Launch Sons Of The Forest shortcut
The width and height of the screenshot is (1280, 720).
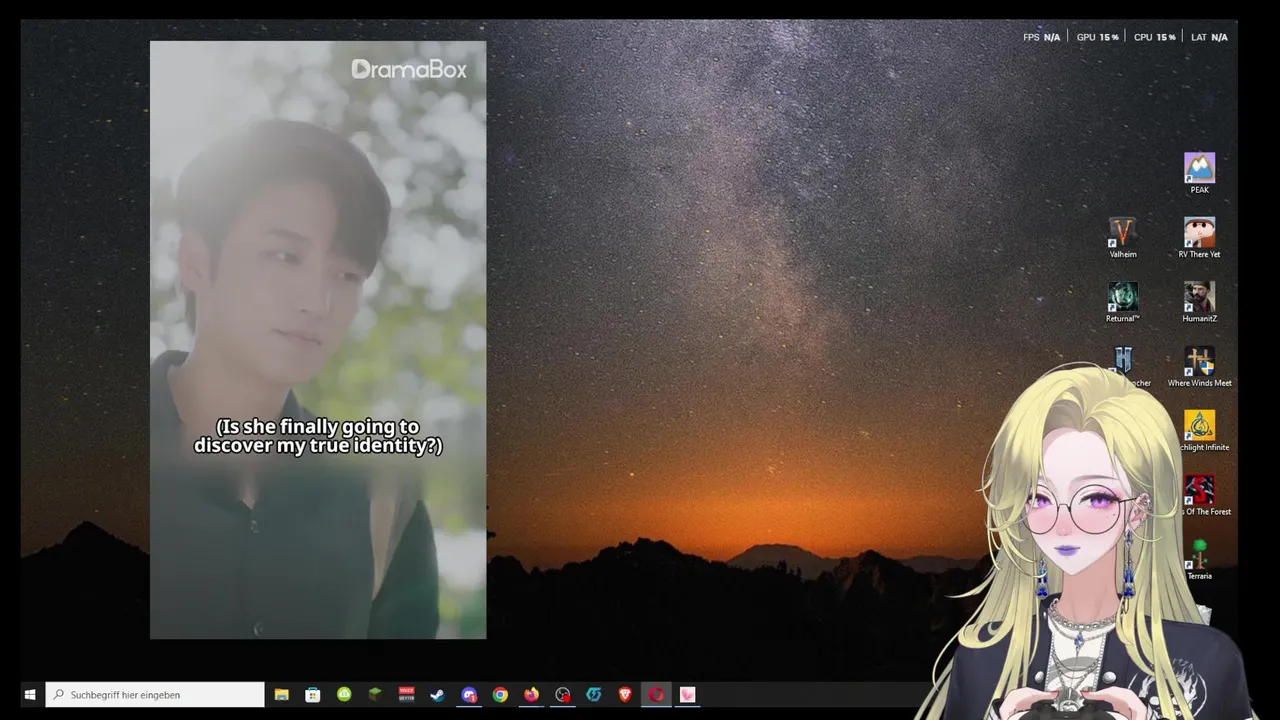point(1200,495)
